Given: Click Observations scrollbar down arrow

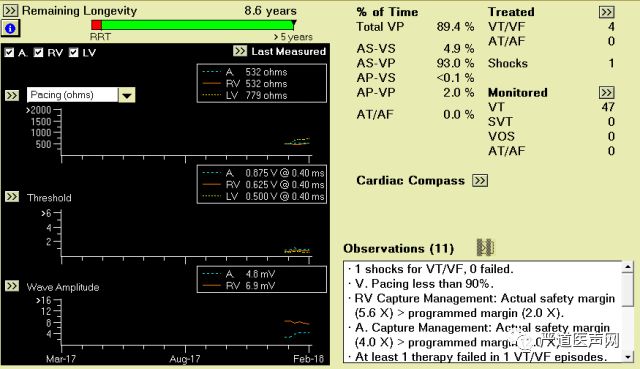Looking at the screenshot, I should tap(628, 357).
